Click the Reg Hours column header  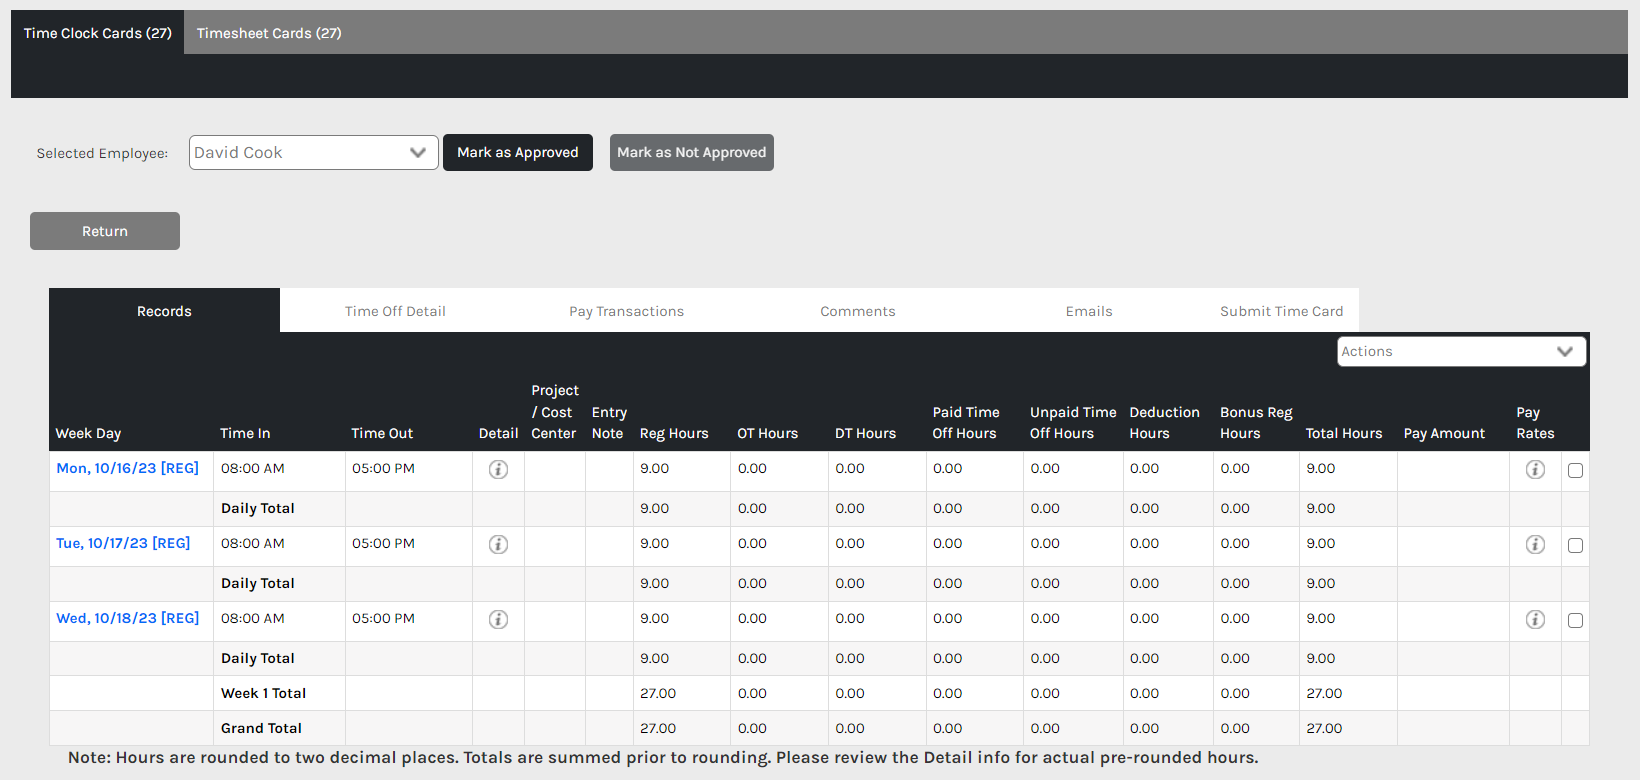pyautogui.click(x=674, y=433)
